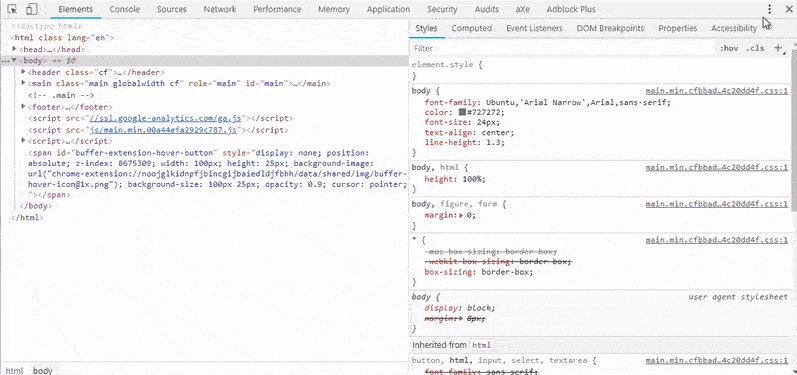Close DevTools with the X icon
The height and width of the screenshot is (375, 797).
pyautogui.click(x=789, y=9)
